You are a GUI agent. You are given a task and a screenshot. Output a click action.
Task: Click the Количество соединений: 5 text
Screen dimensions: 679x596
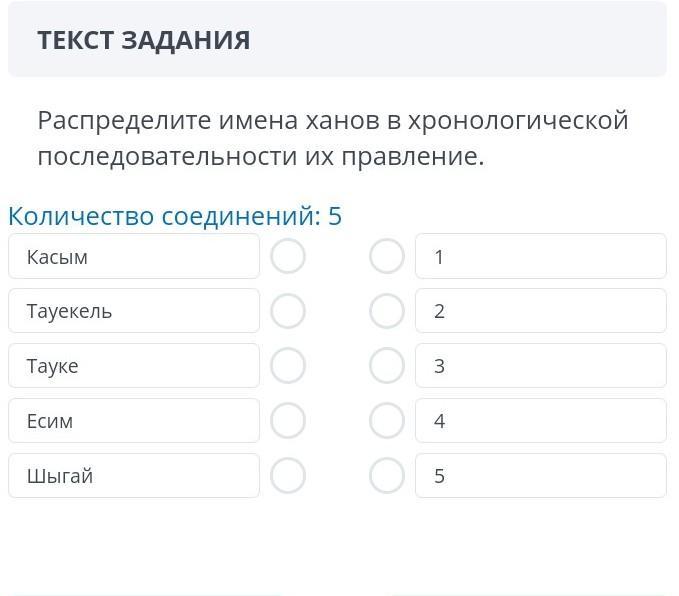click(x=175, y=216)
